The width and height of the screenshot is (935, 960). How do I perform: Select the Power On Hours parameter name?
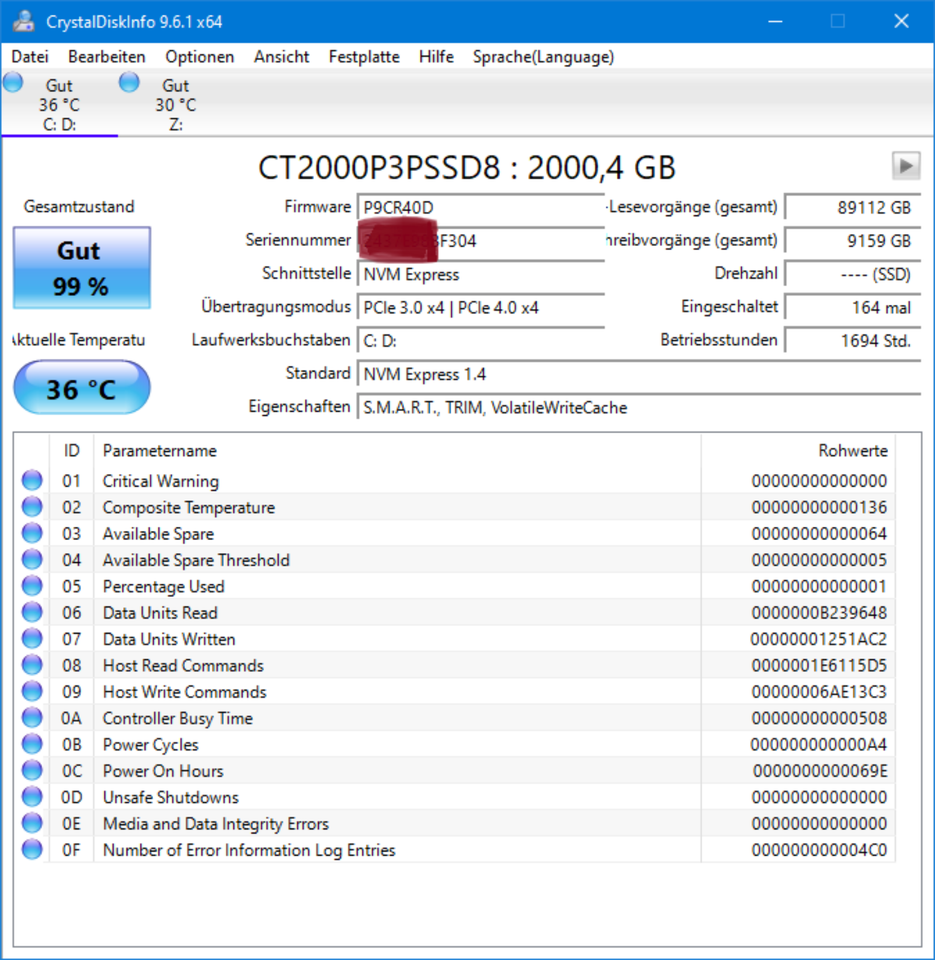[x=163, y=771]
